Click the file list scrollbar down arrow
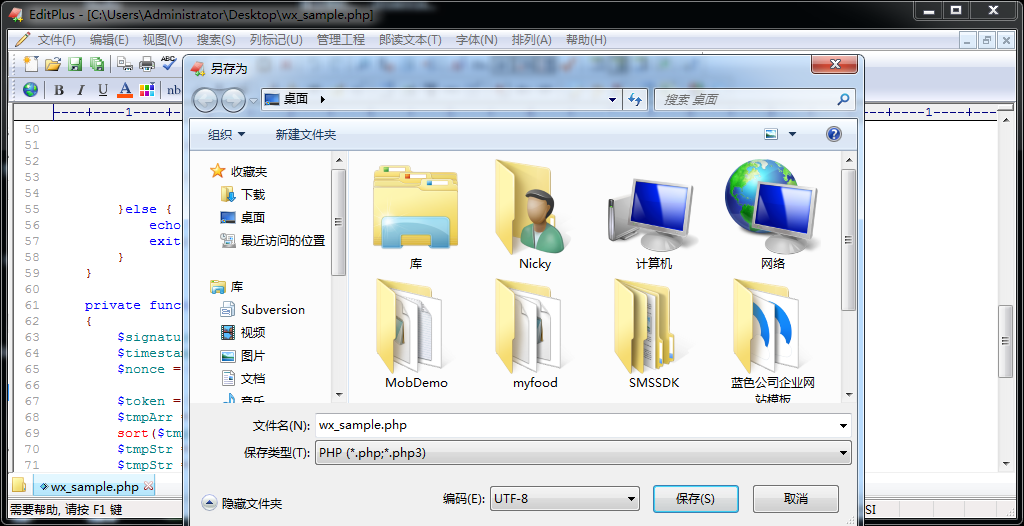This screenshot has height=526, width=1024. 848,394
